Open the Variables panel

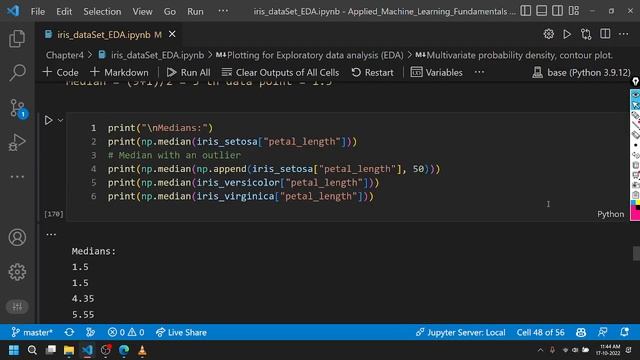click(x=436, y=72)
